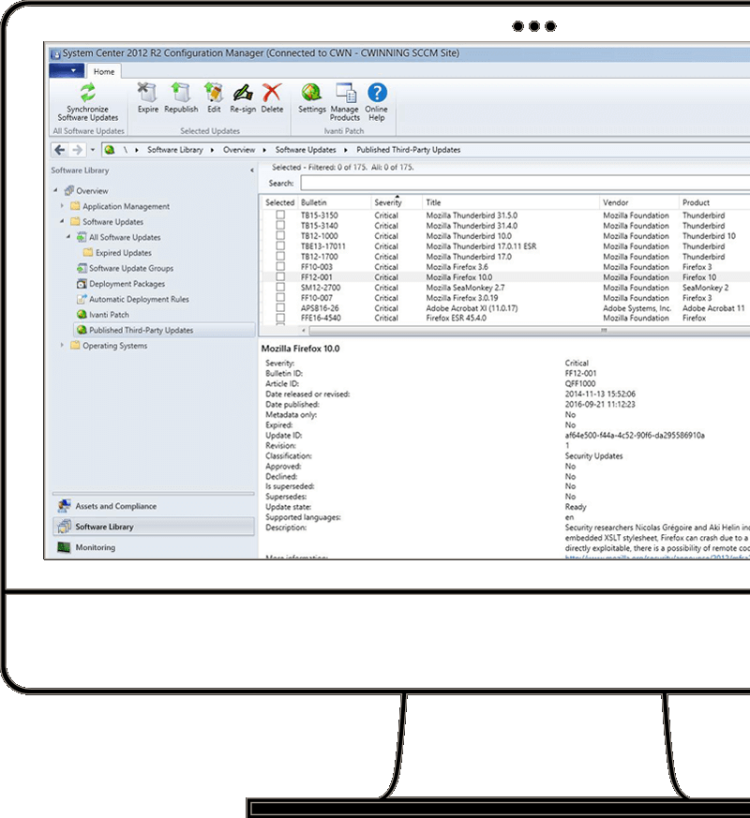Image resolution: width=750 pixels, height=818 pixels.
Task: Click into the Search field
Action: tap(525, 183)
